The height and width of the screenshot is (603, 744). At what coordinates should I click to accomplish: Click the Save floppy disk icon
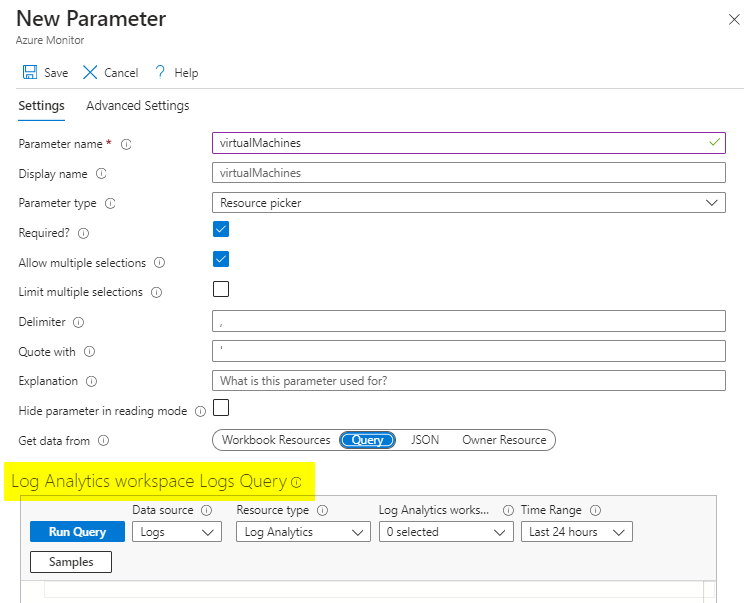30,72
